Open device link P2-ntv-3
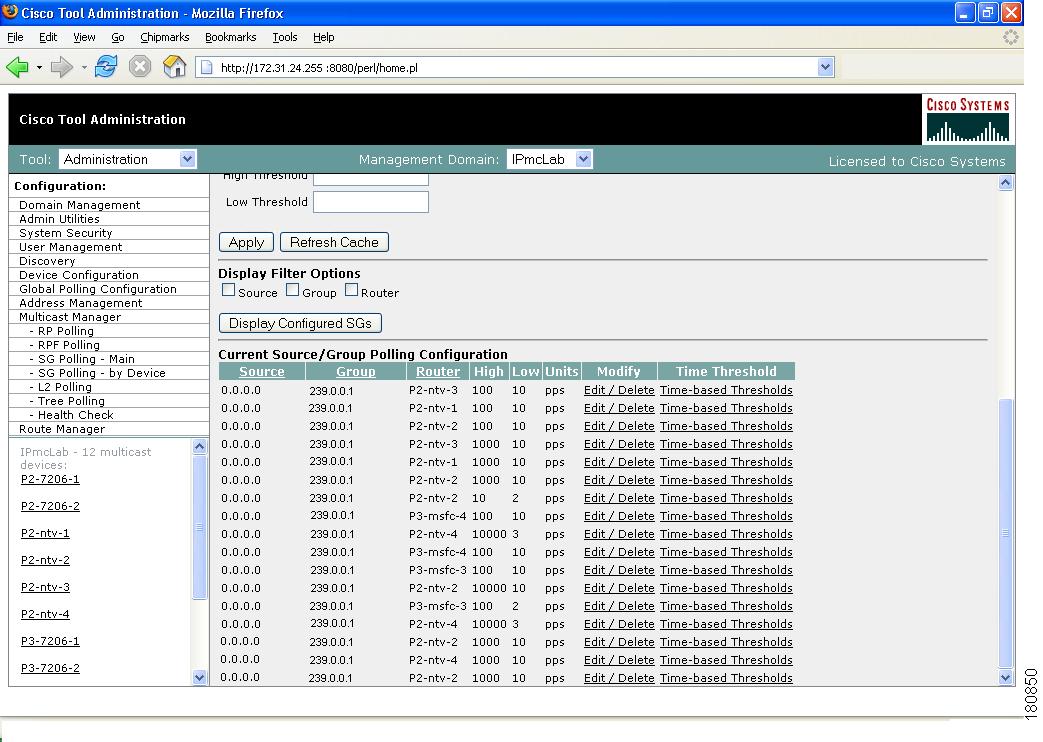Viewport: 1043px width, 742px height. (x=45, y=587)
